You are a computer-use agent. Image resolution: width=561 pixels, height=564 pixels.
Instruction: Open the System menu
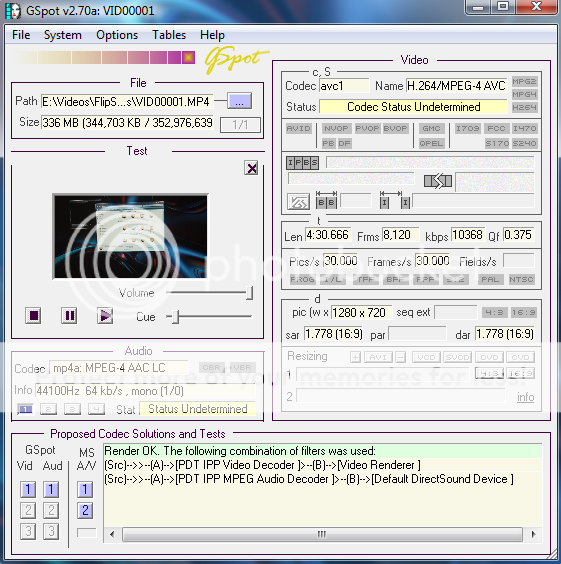[63, 35]
